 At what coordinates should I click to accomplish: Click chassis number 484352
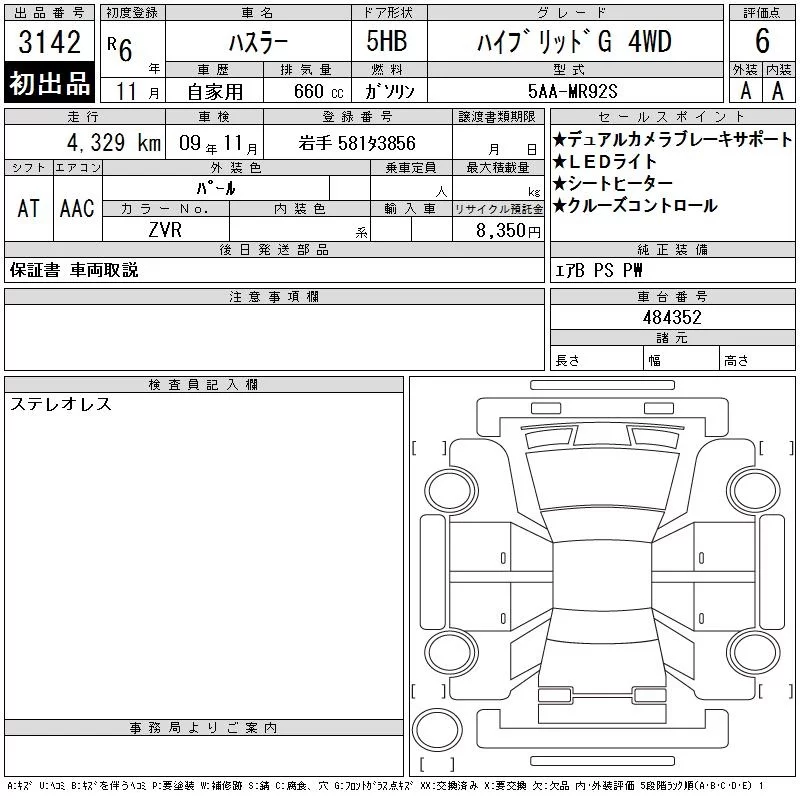(x=672, y=317)
